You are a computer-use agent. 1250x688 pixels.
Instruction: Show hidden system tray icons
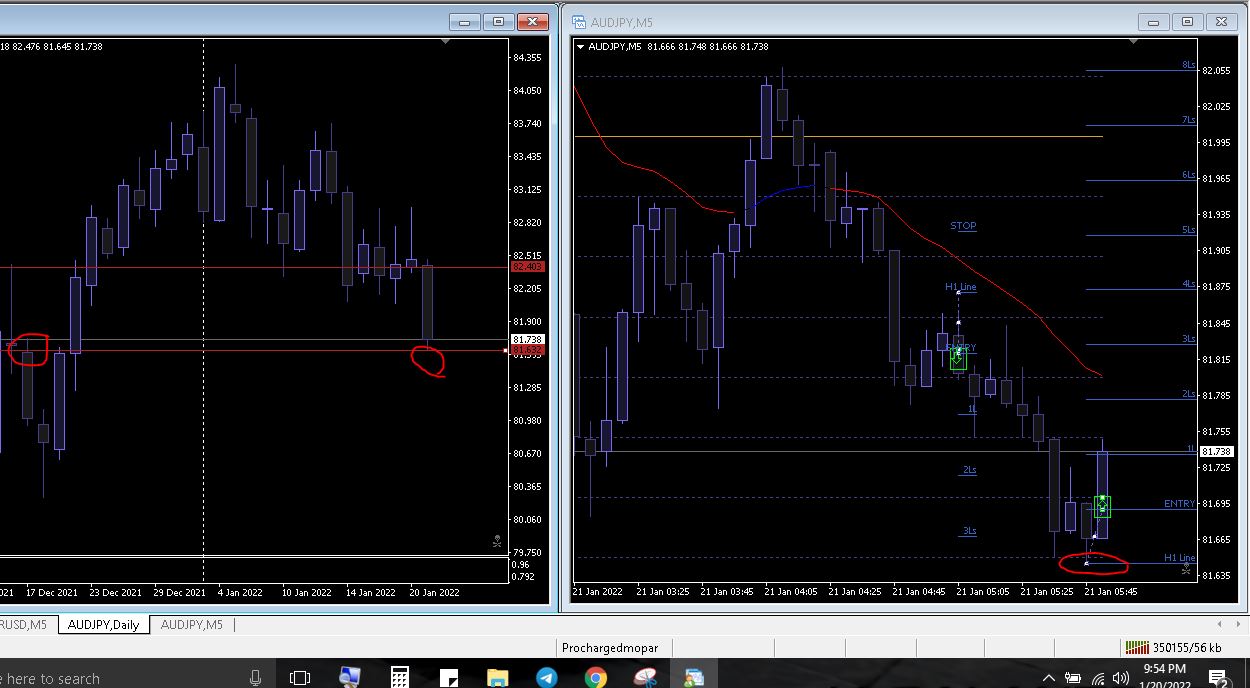[x=1049, y=678]
